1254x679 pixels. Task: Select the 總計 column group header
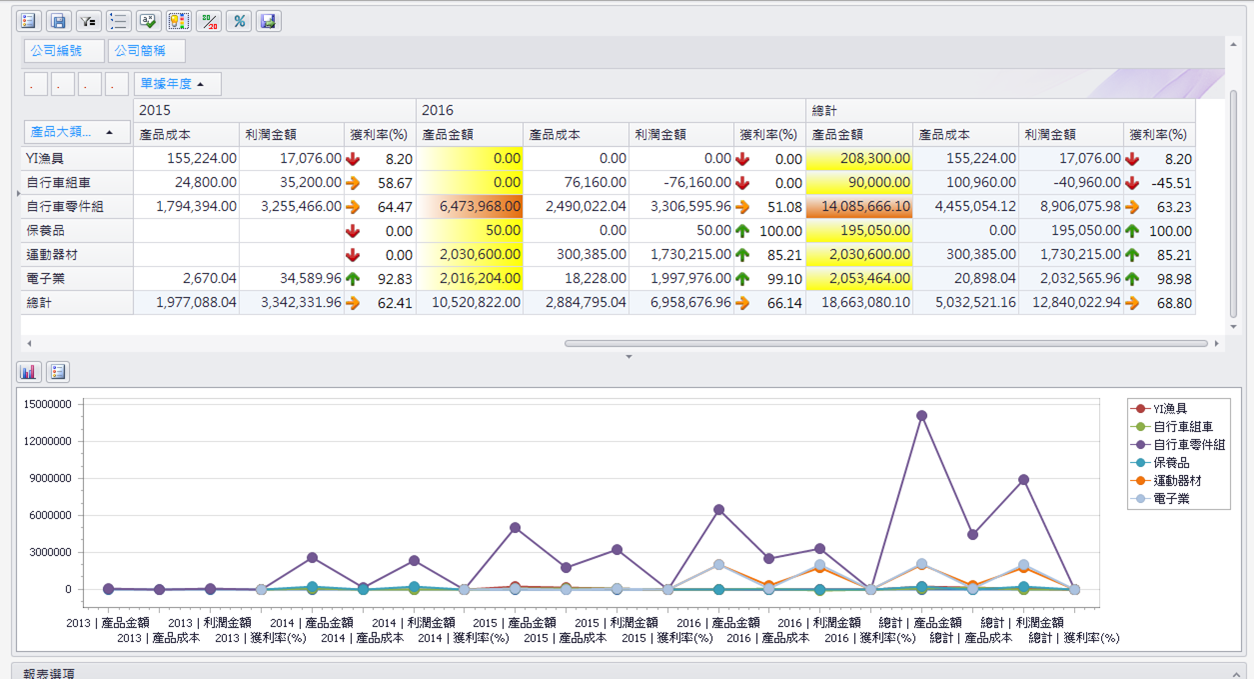(x=1001, y=110)
